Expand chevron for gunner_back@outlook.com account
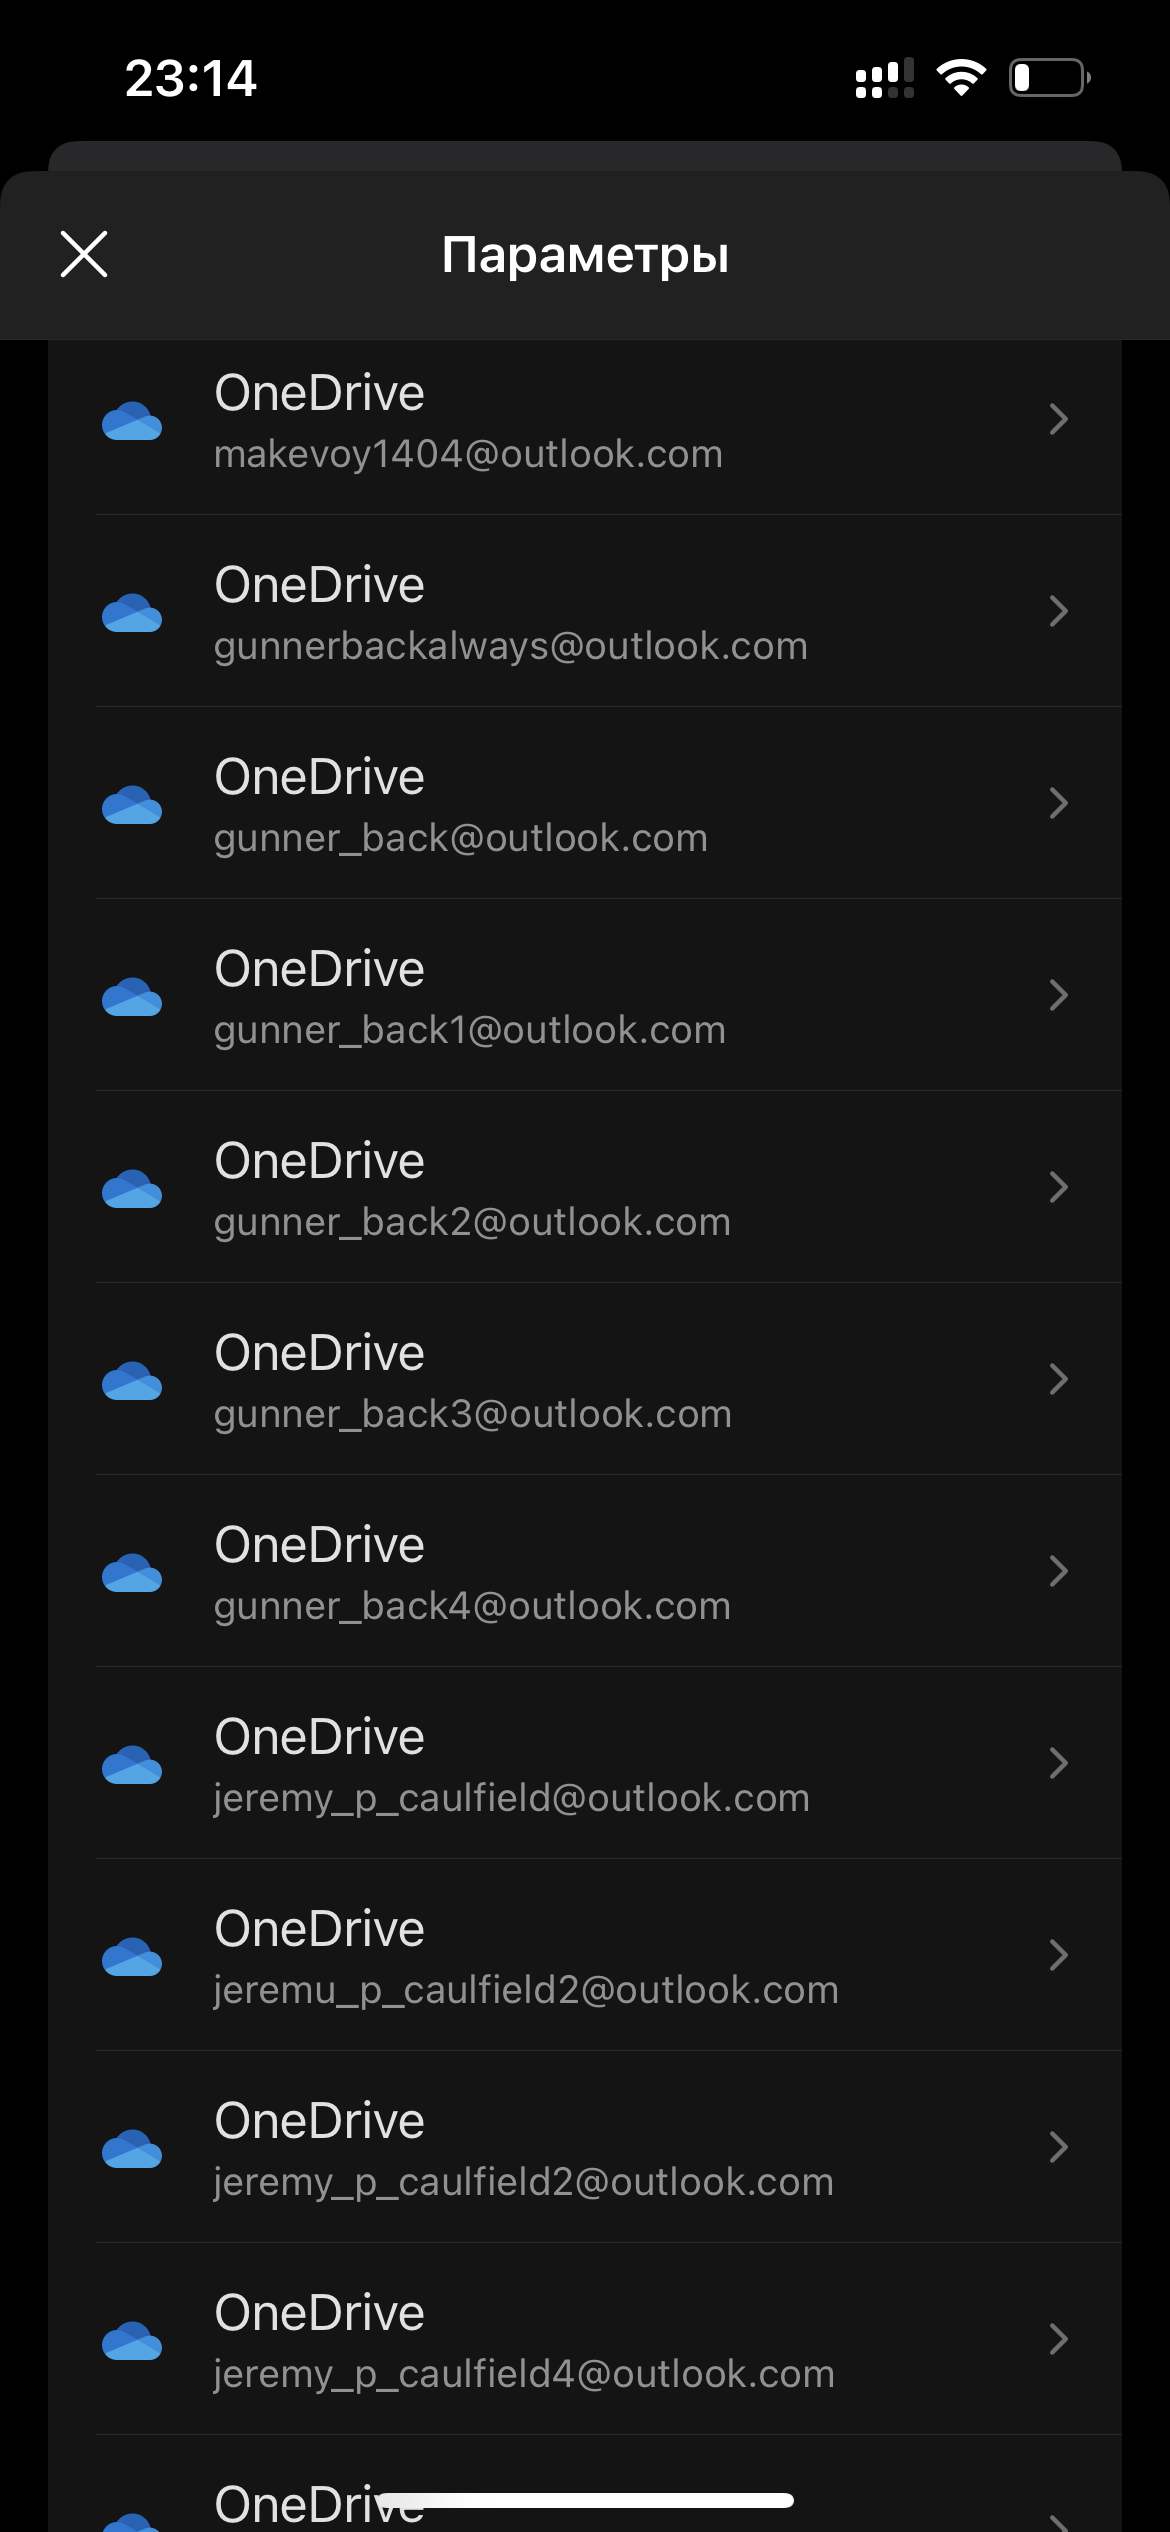This screenshot has width=1170, height=2532. point(1059,803)
